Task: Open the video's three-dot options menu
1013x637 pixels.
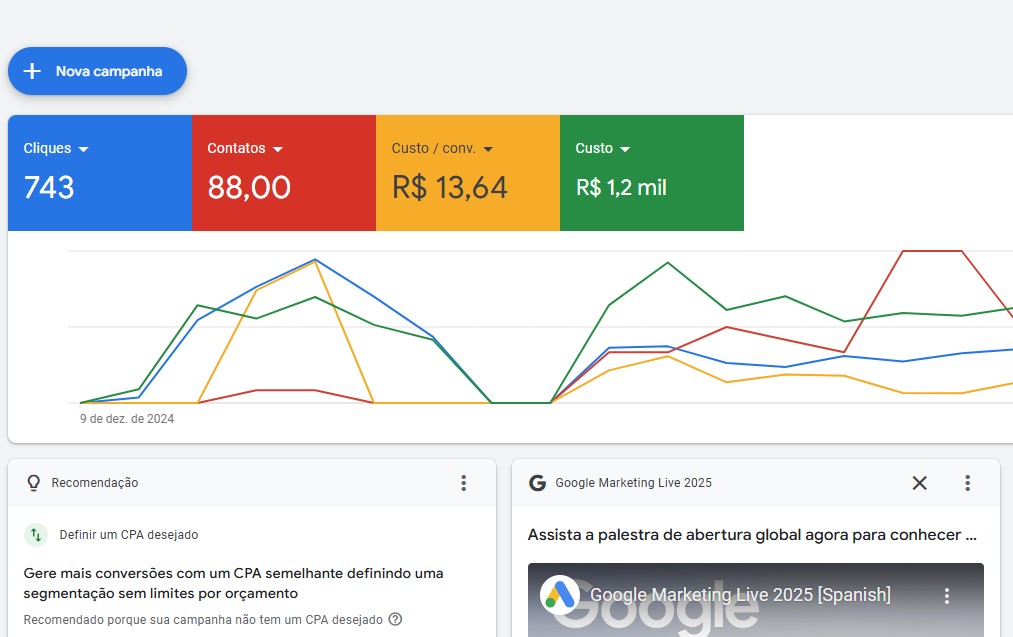Action: pos(946,596)
